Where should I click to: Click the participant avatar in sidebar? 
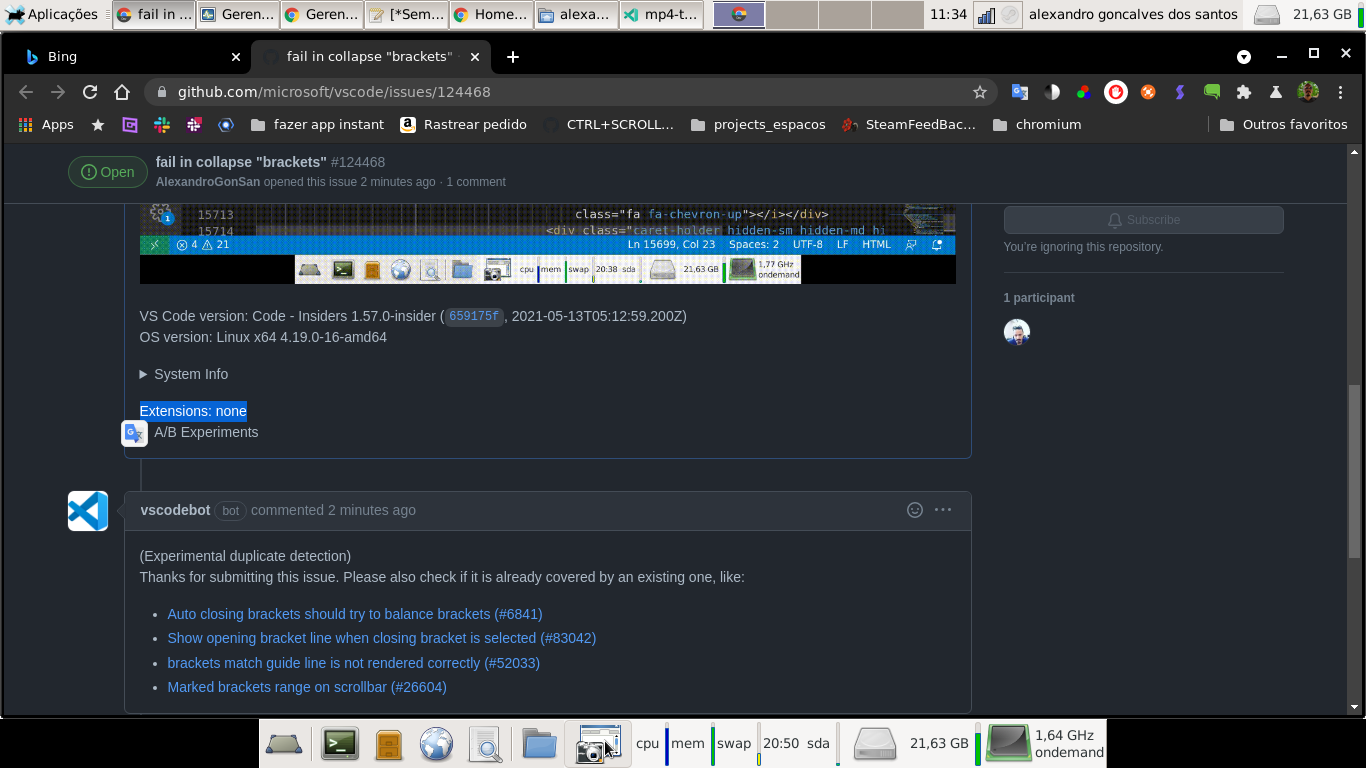pyautogui.click(x=1017, y=332)
